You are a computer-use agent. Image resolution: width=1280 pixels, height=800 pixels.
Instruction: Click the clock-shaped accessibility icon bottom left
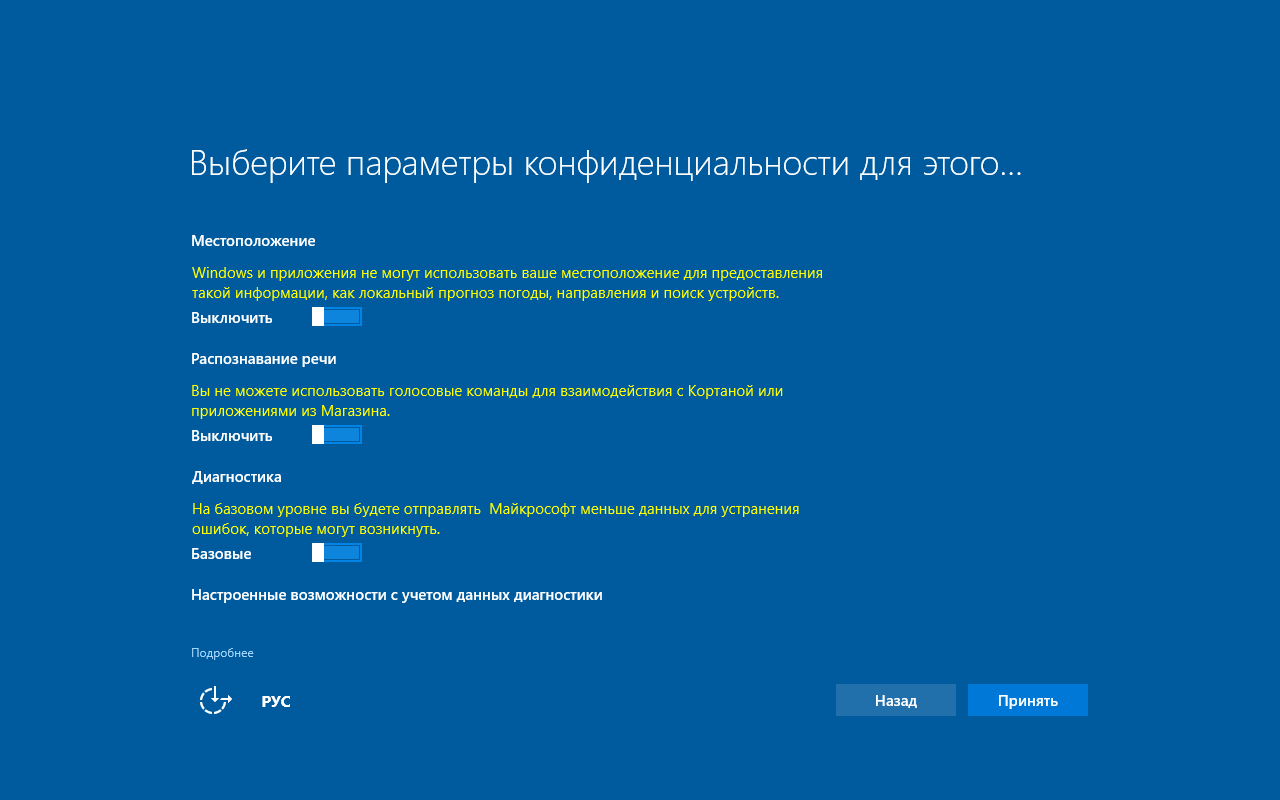(x=213, y=701)
